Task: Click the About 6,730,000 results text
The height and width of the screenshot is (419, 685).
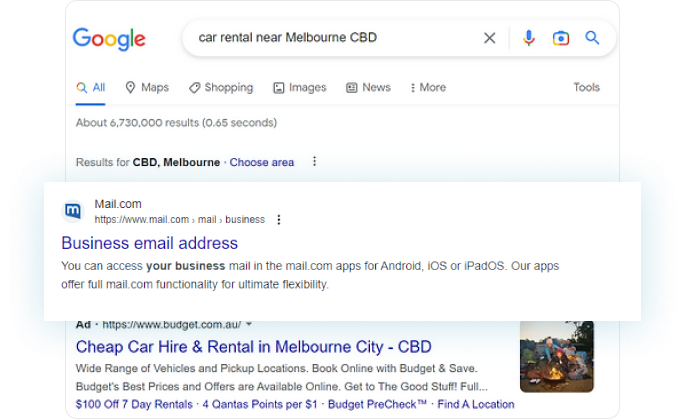Action: coord(176,123)
